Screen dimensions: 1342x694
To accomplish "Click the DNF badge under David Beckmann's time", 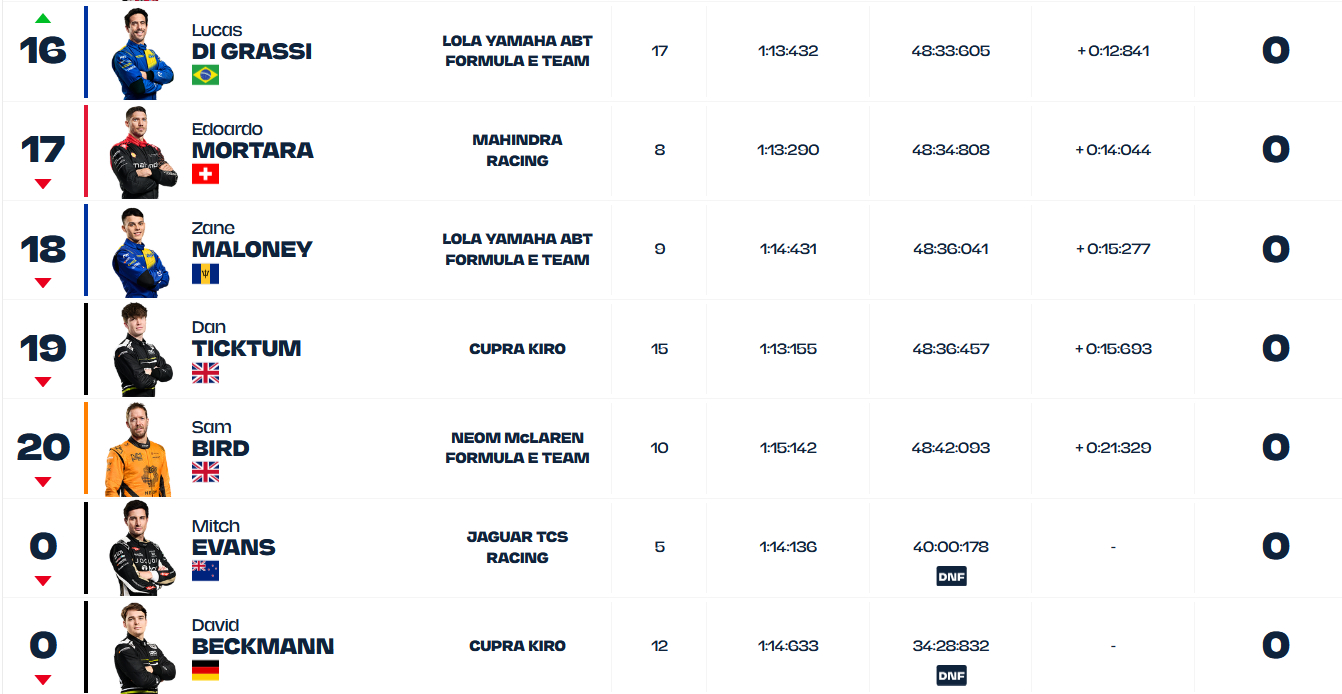I will point(951,675).
